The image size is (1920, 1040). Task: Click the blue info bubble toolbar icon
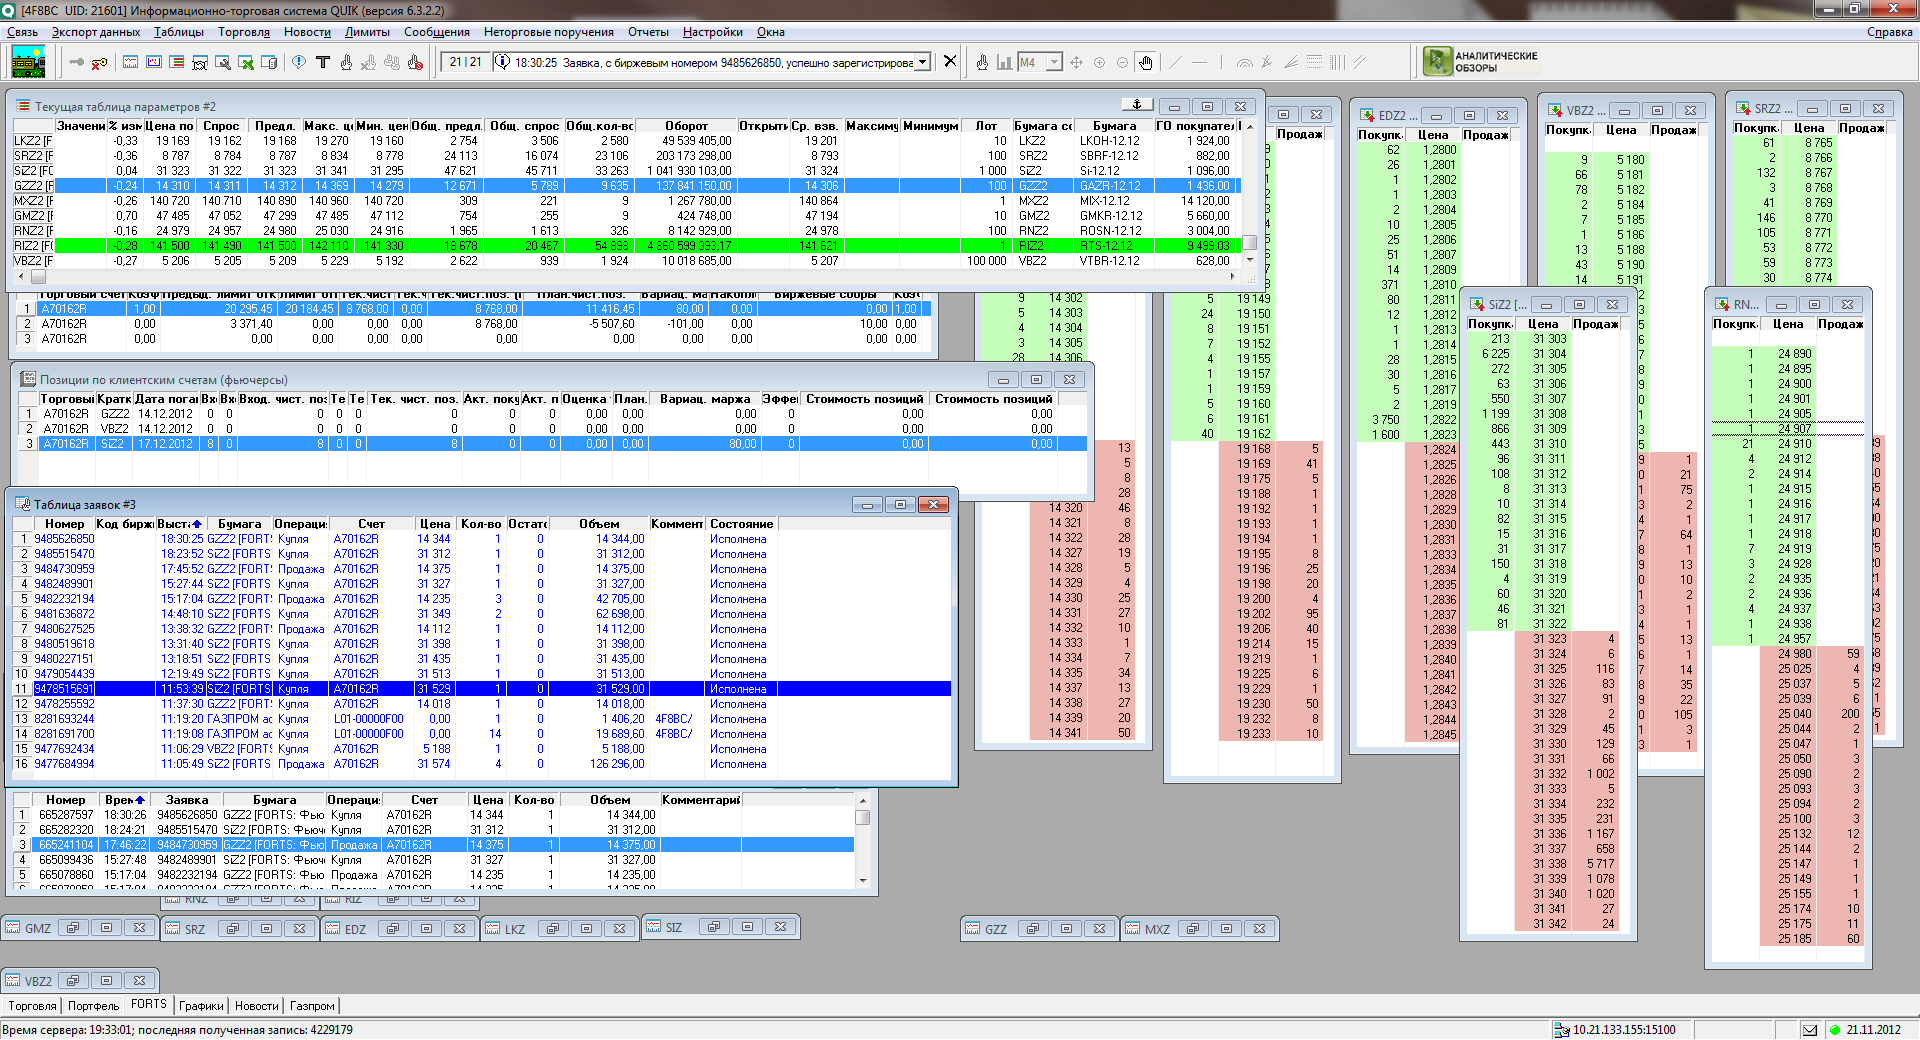click(x=299, y=62)
